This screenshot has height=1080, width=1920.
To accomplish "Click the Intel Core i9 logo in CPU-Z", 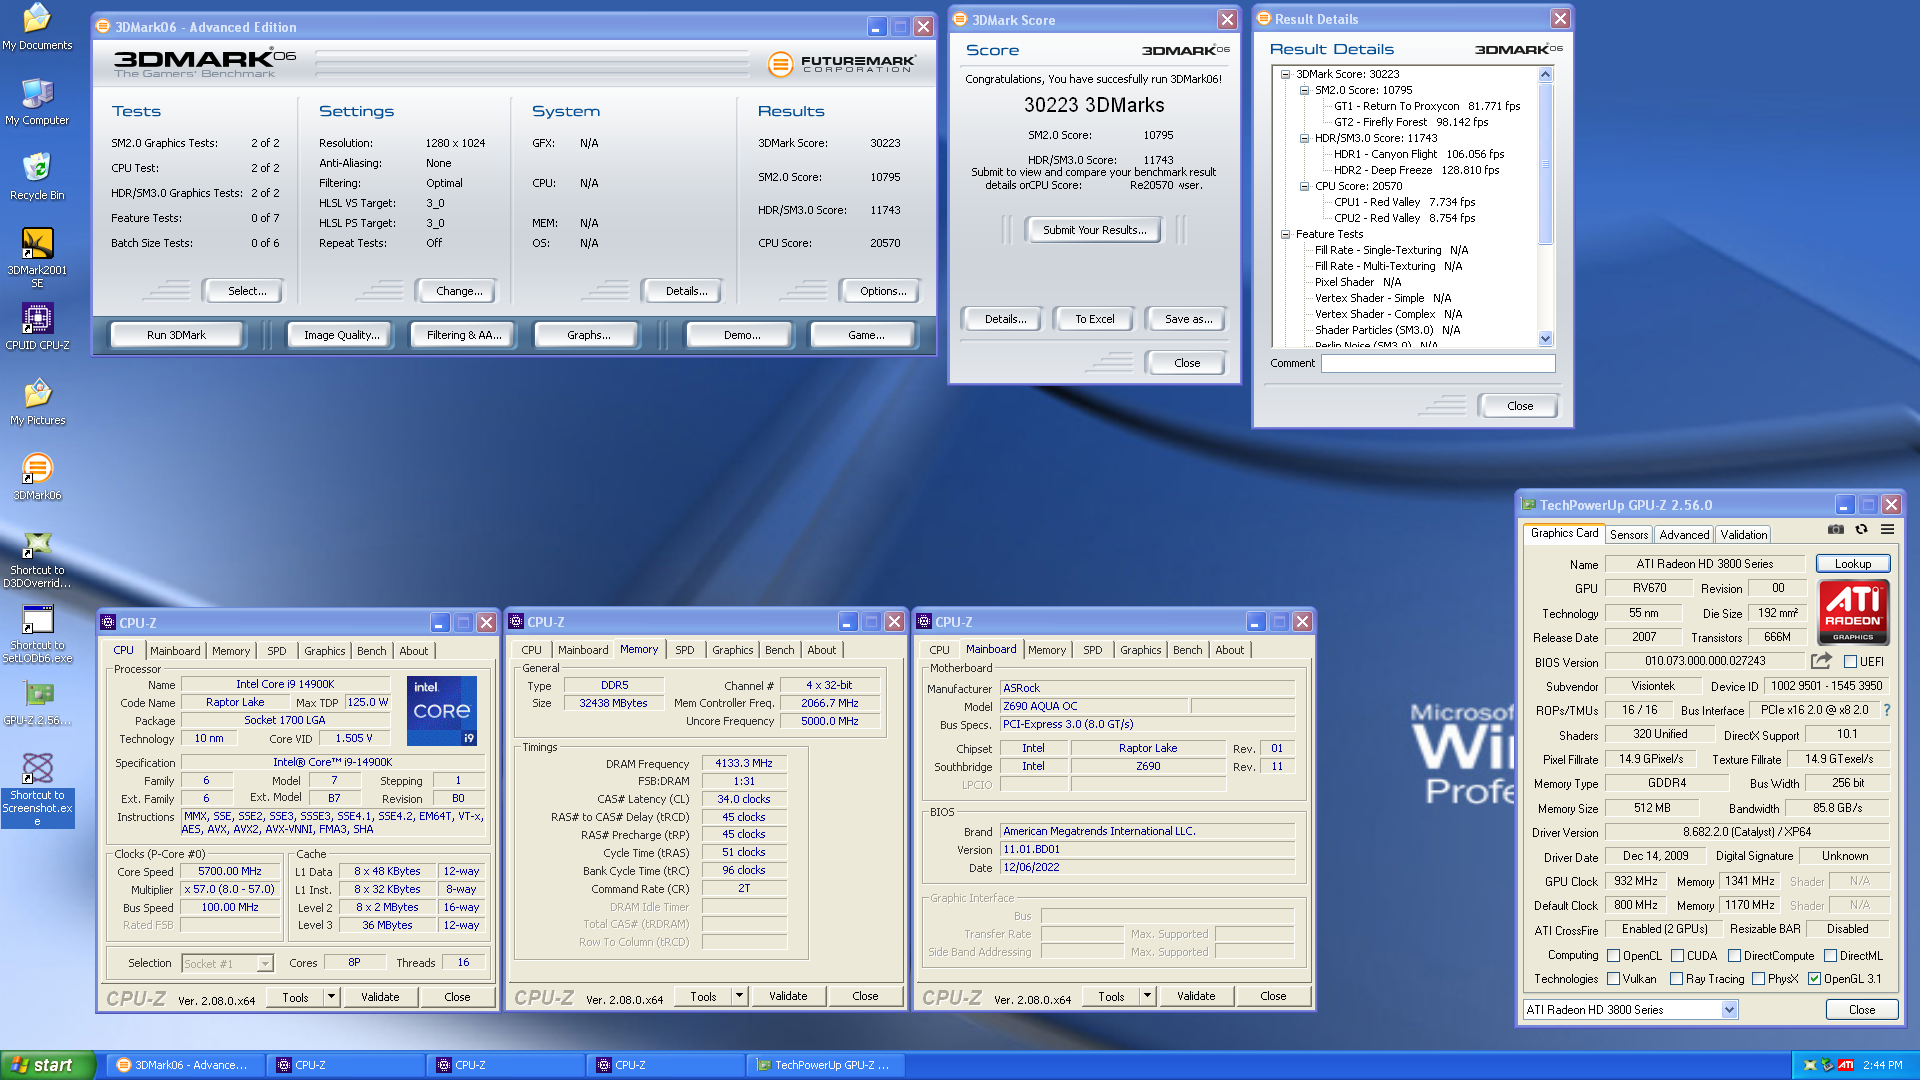I will pos(442,710).
